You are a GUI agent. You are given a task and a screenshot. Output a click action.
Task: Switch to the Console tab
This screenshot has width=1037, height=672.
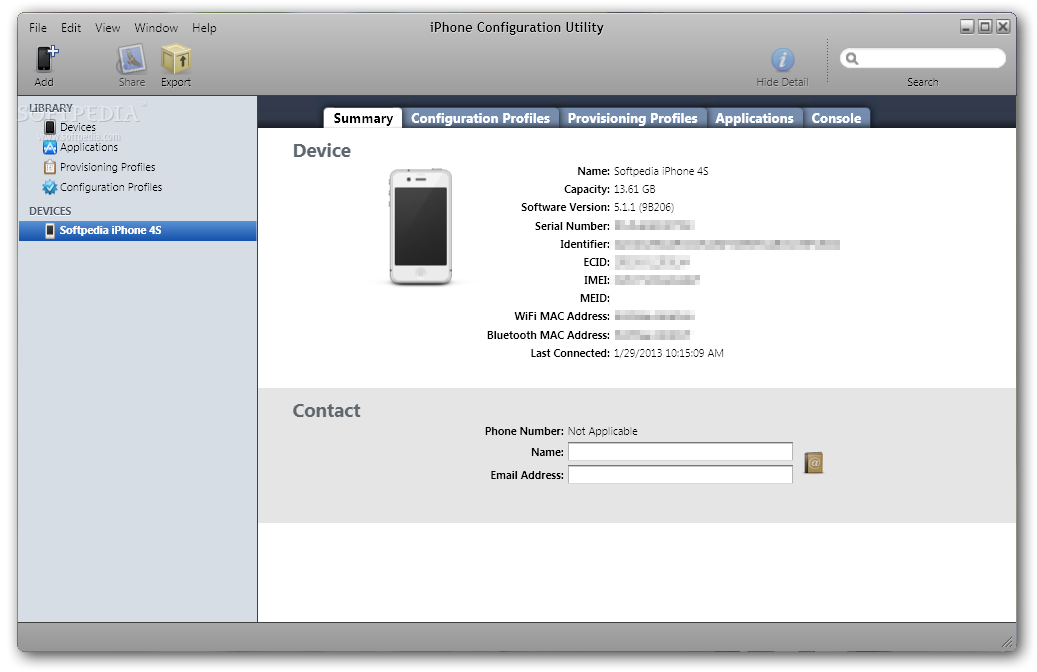click(836, 118)
